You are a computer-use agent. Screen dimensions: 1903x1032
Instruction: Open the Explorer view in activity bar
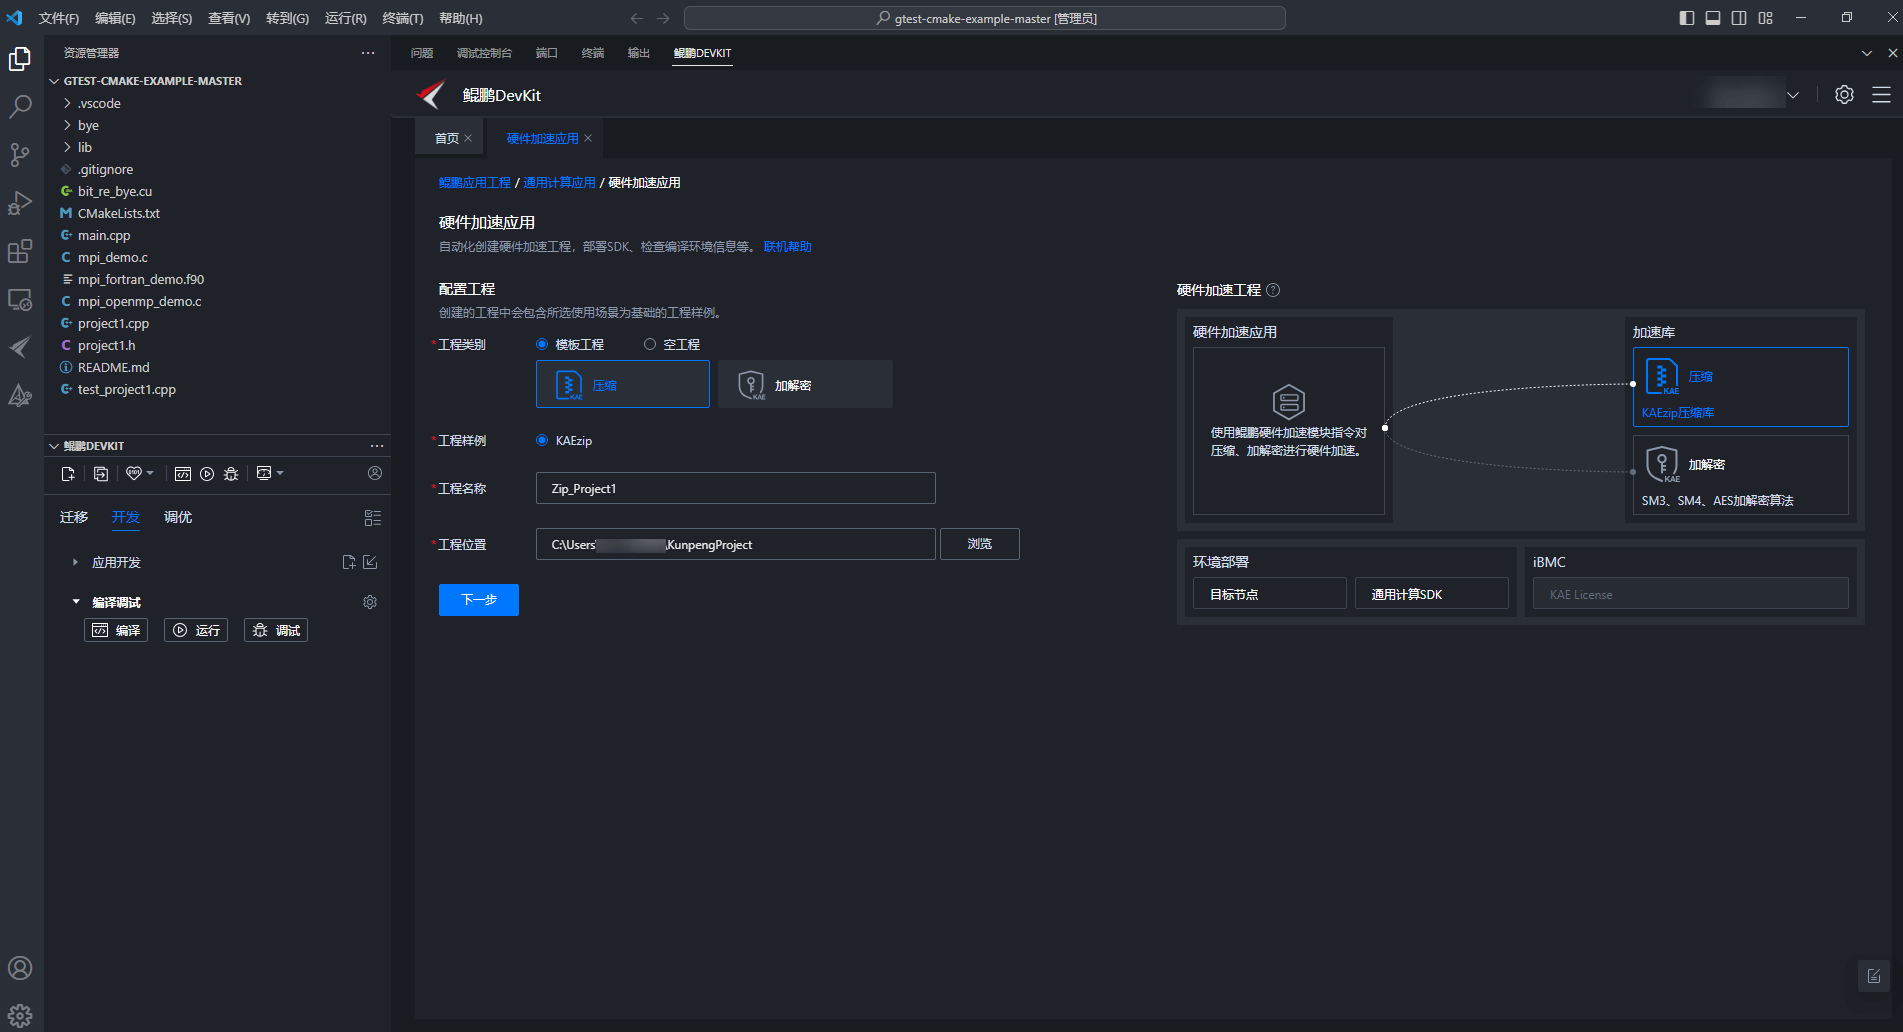[20, 60]
